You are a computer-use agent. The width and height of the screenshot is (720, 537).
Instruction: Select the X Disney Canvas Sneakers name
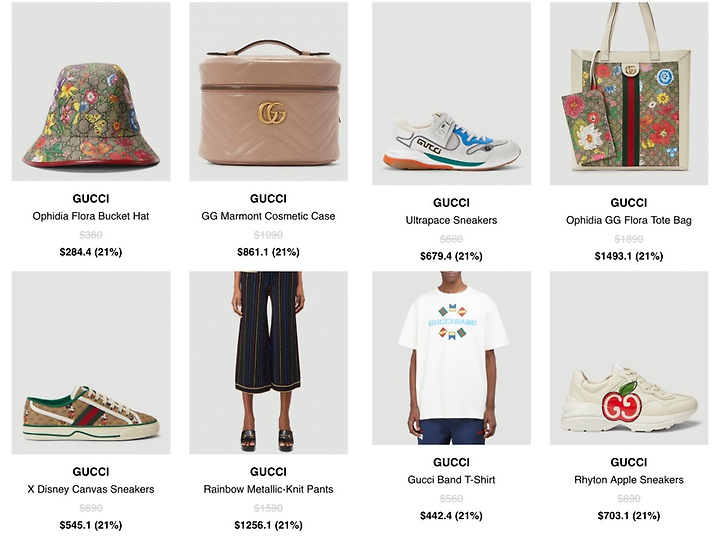[91, 489]
